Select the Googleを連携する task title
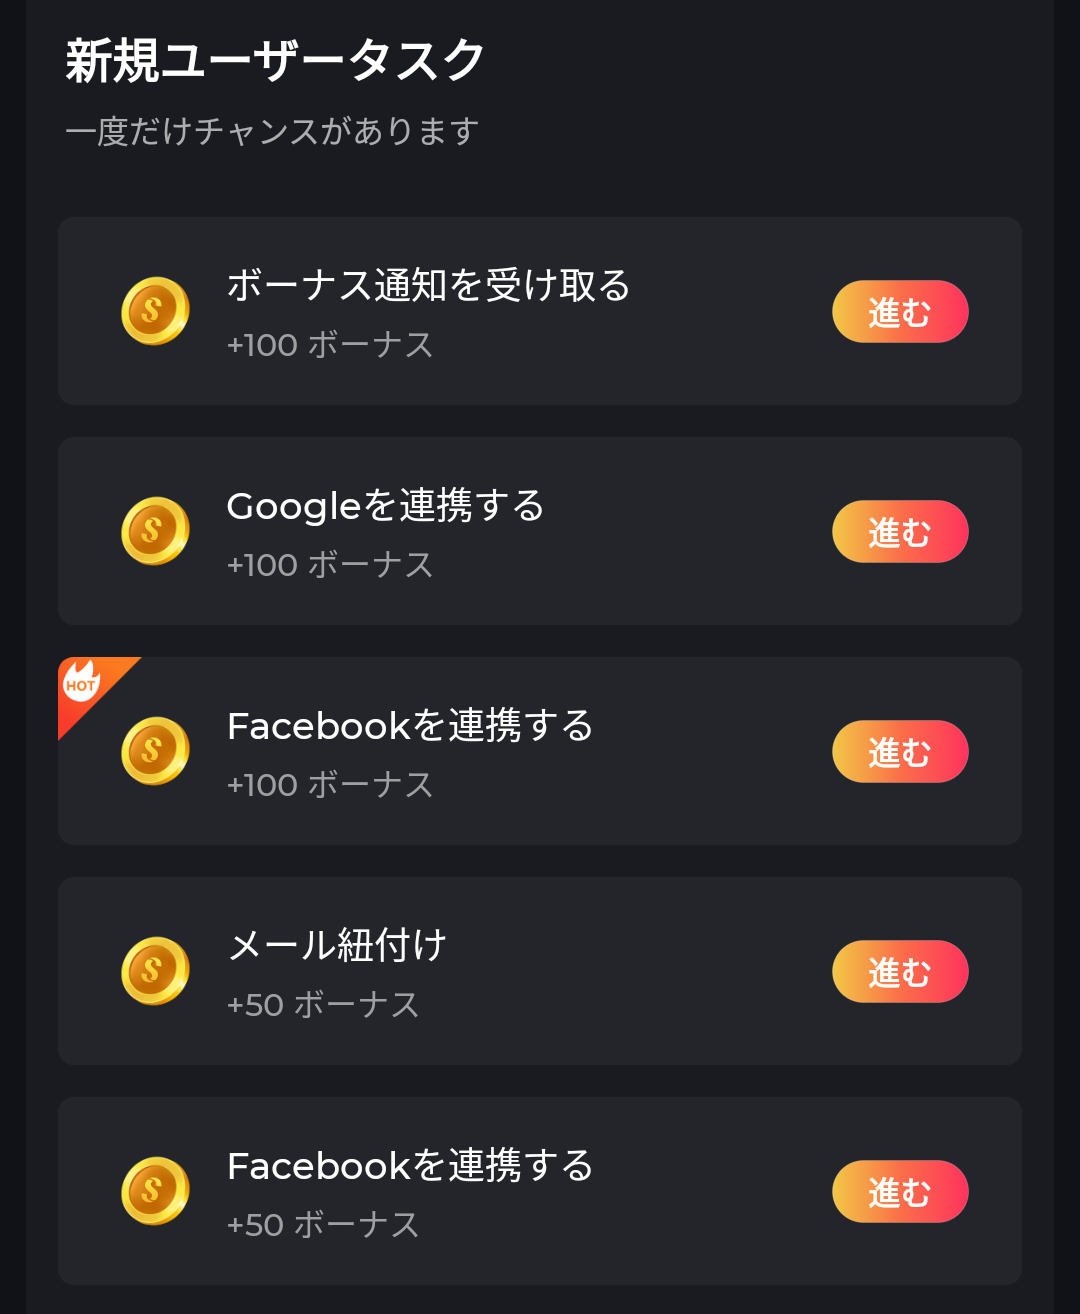The width and height of the screenshot is (1080, 1314). 385,506
